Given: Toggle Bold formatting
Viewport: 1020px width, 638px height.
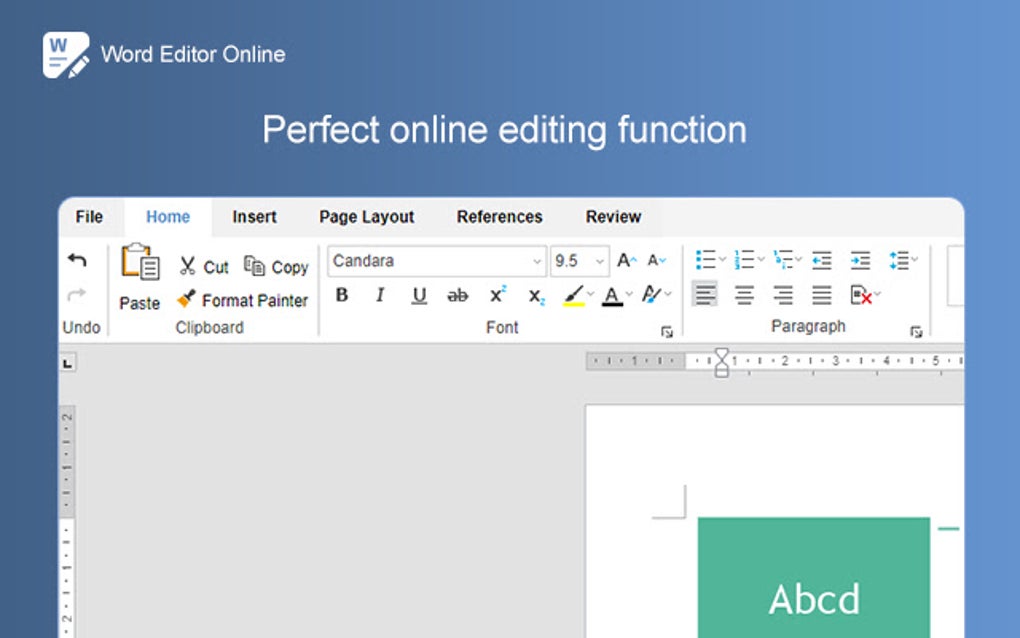Looking at the screenshot, I should coord(342,295).
